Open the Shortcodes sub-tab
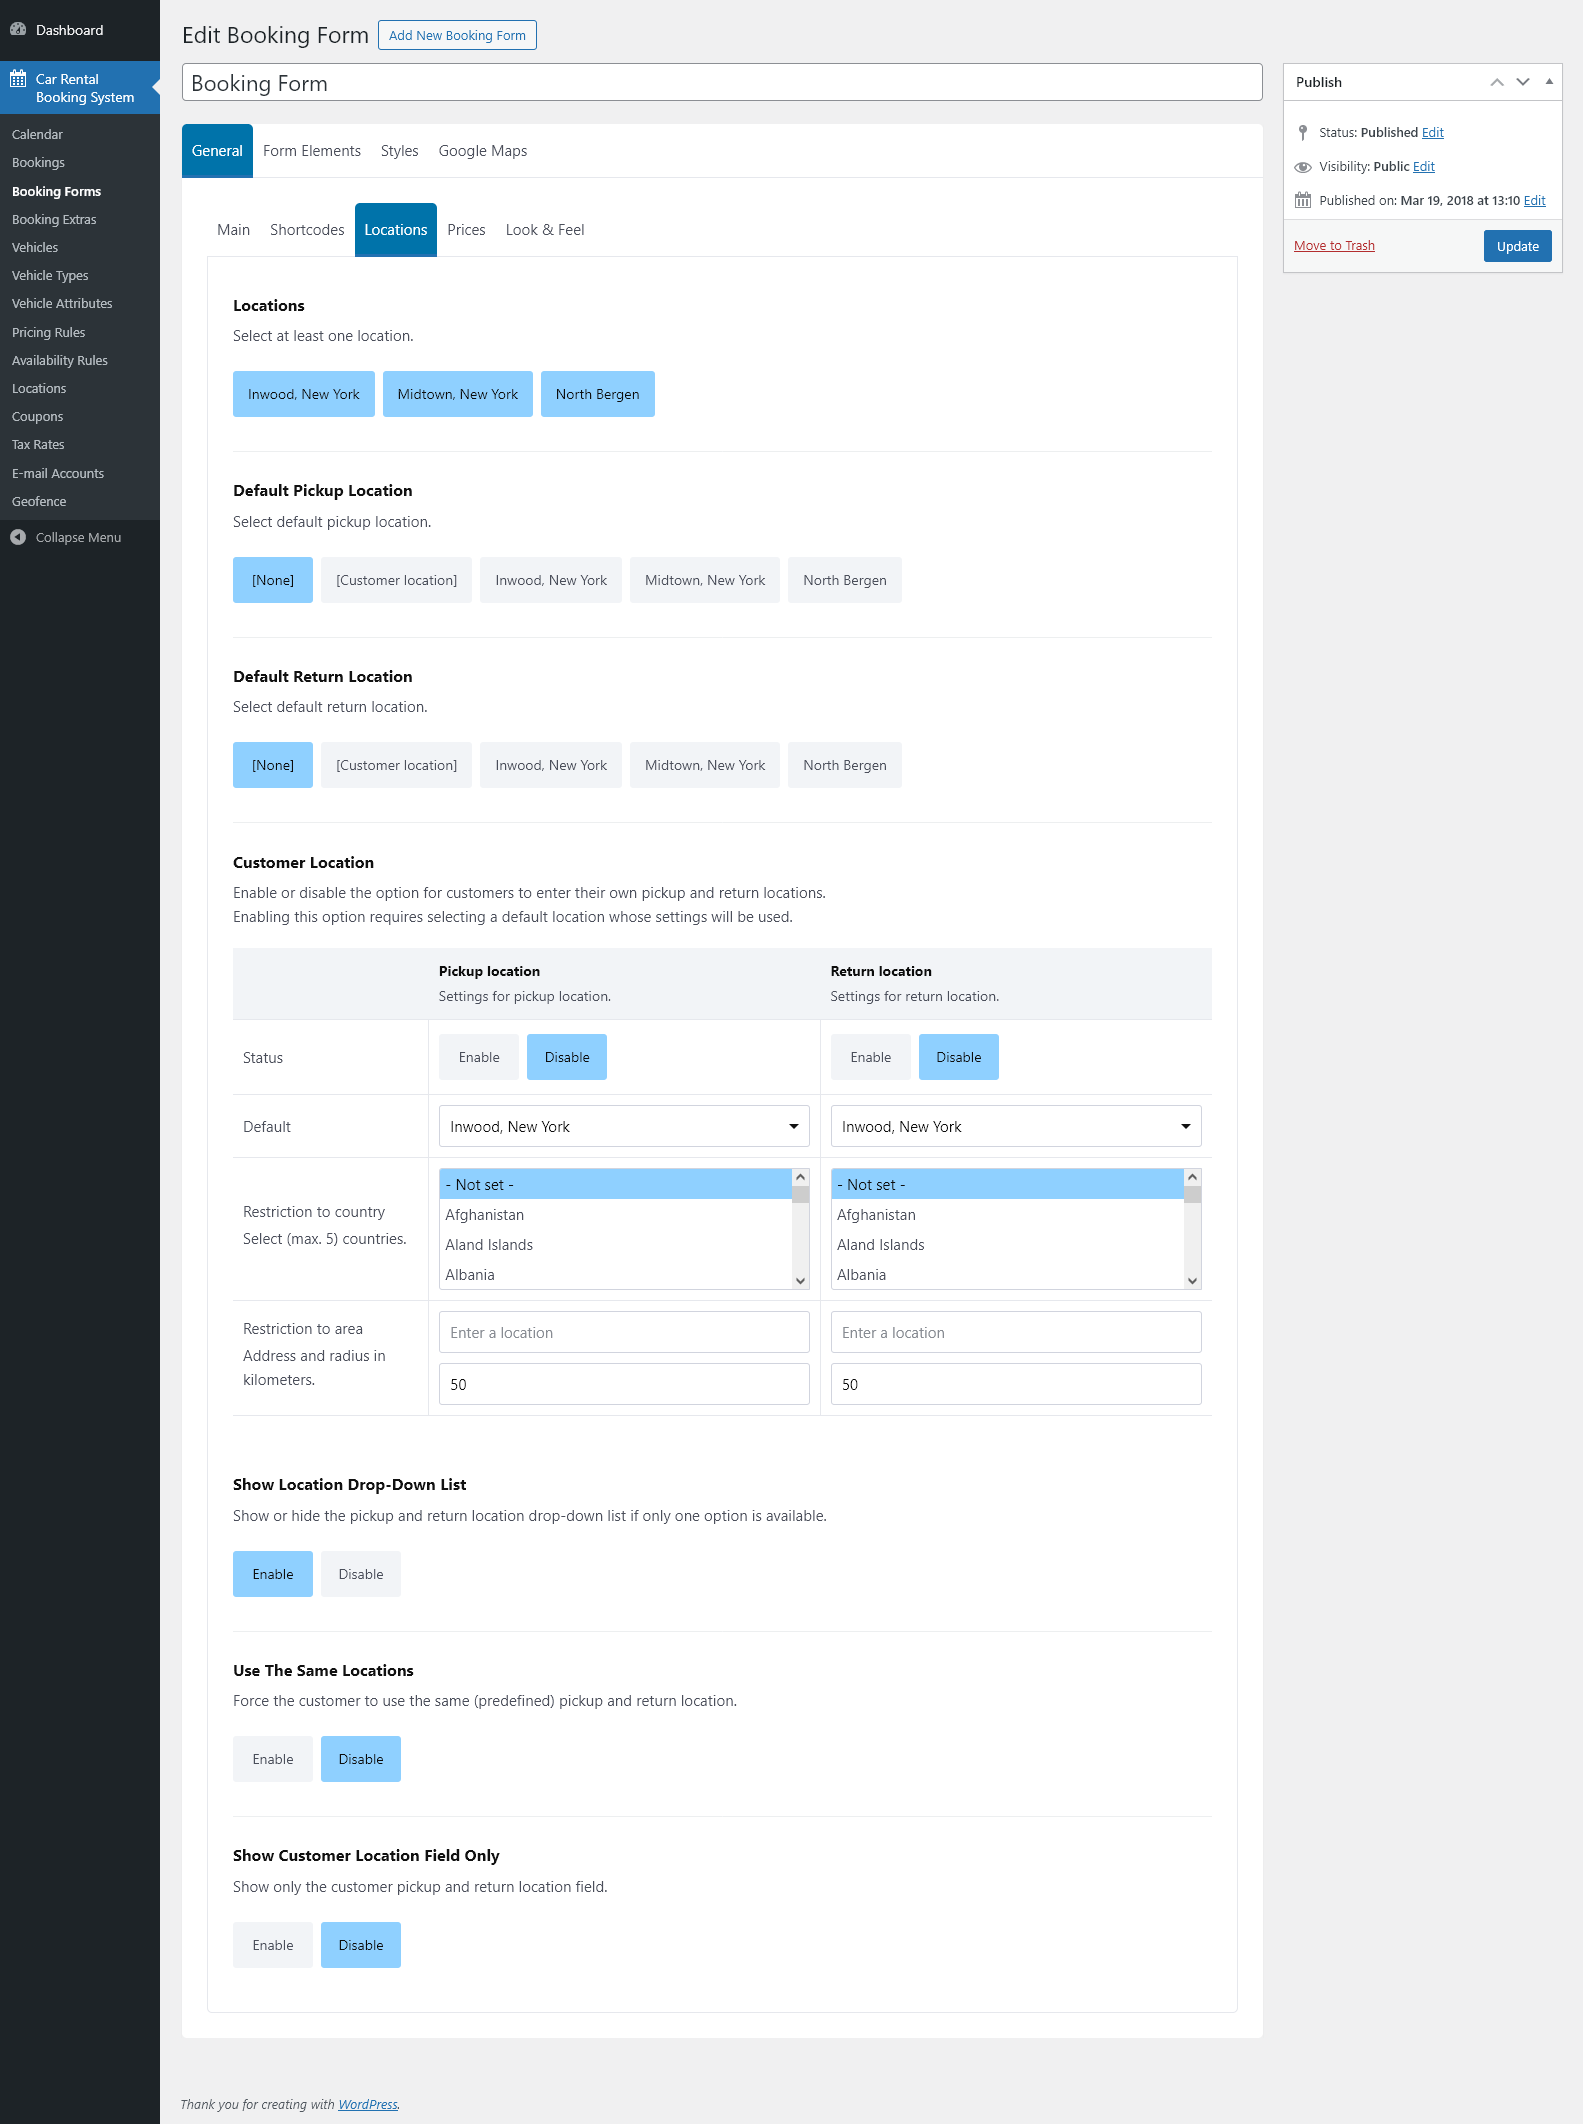This screenshot has height=2124, width=1583. pos(307,230)
